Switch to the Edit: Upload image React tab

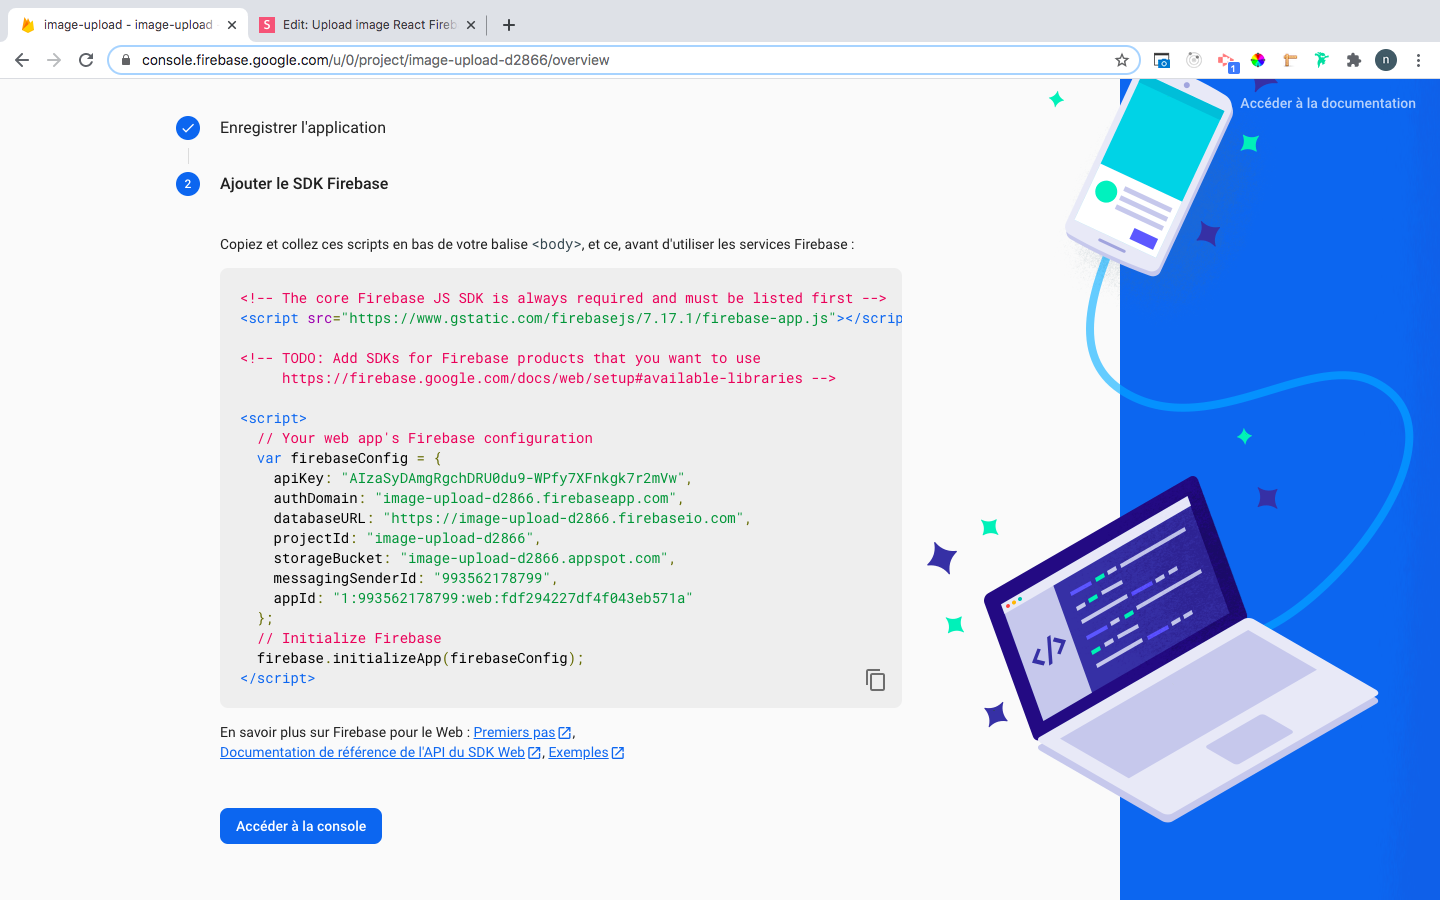[x=366, y=25]
